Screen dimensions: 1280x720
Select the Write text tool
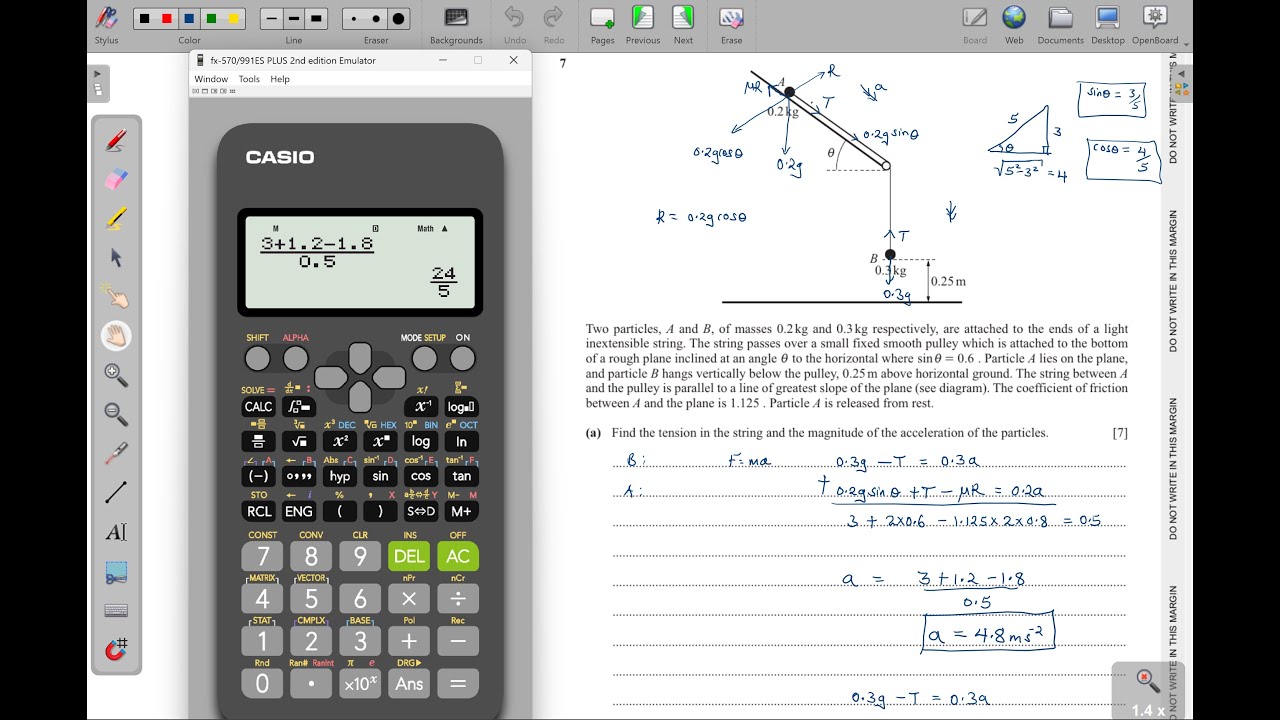coord(116,532)
